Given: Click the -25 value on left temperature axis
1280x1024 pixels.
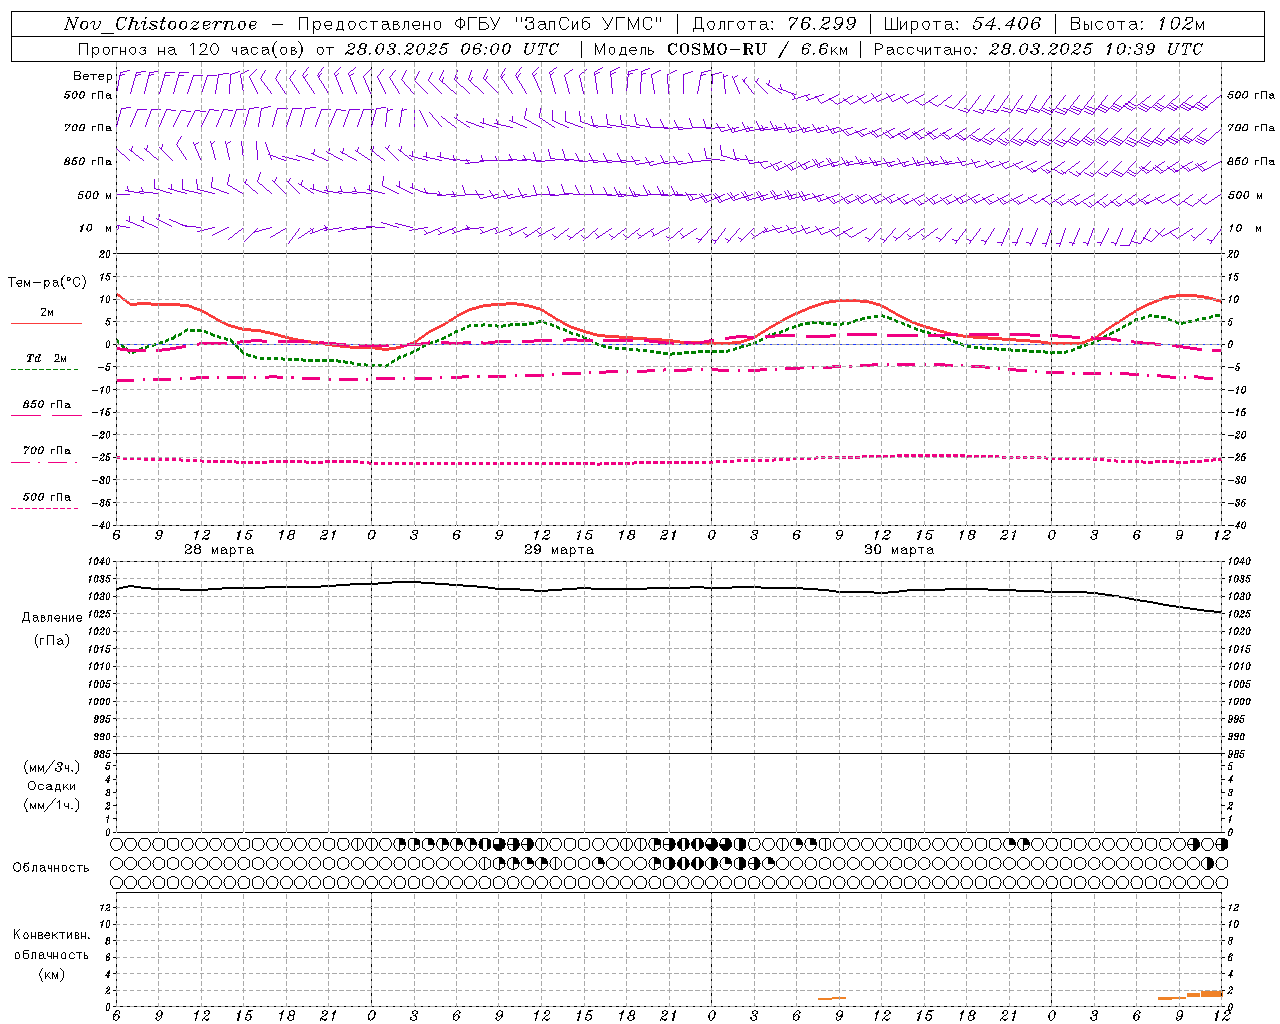Looking at the screenshot, I should click(x=104, y=458).
